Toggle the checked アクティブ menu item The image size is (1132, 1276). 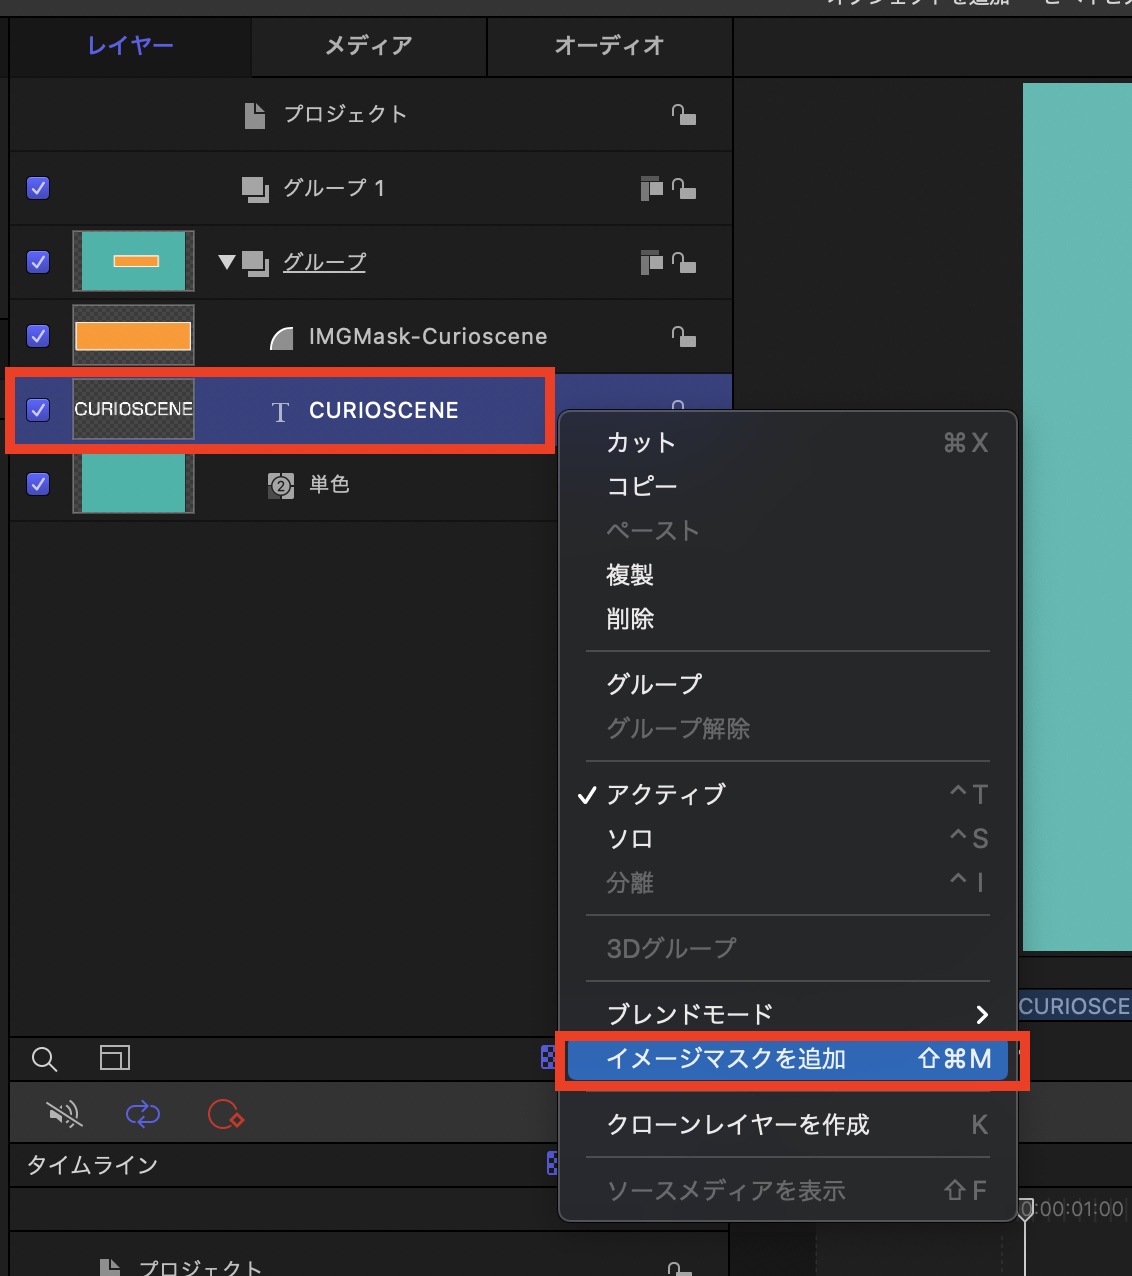click(787, 794)
